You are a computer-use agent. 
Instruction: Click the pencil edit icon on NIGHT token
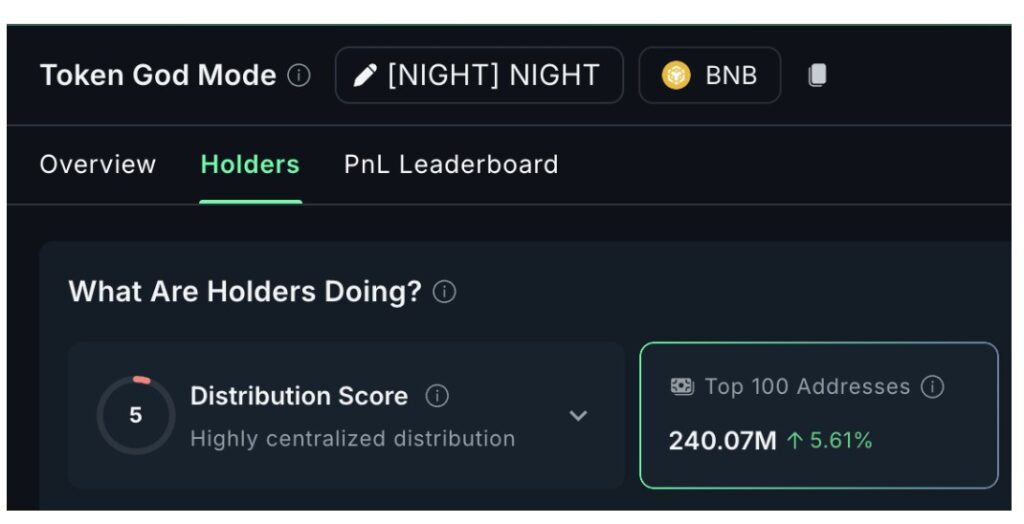(x=365, y=76)
